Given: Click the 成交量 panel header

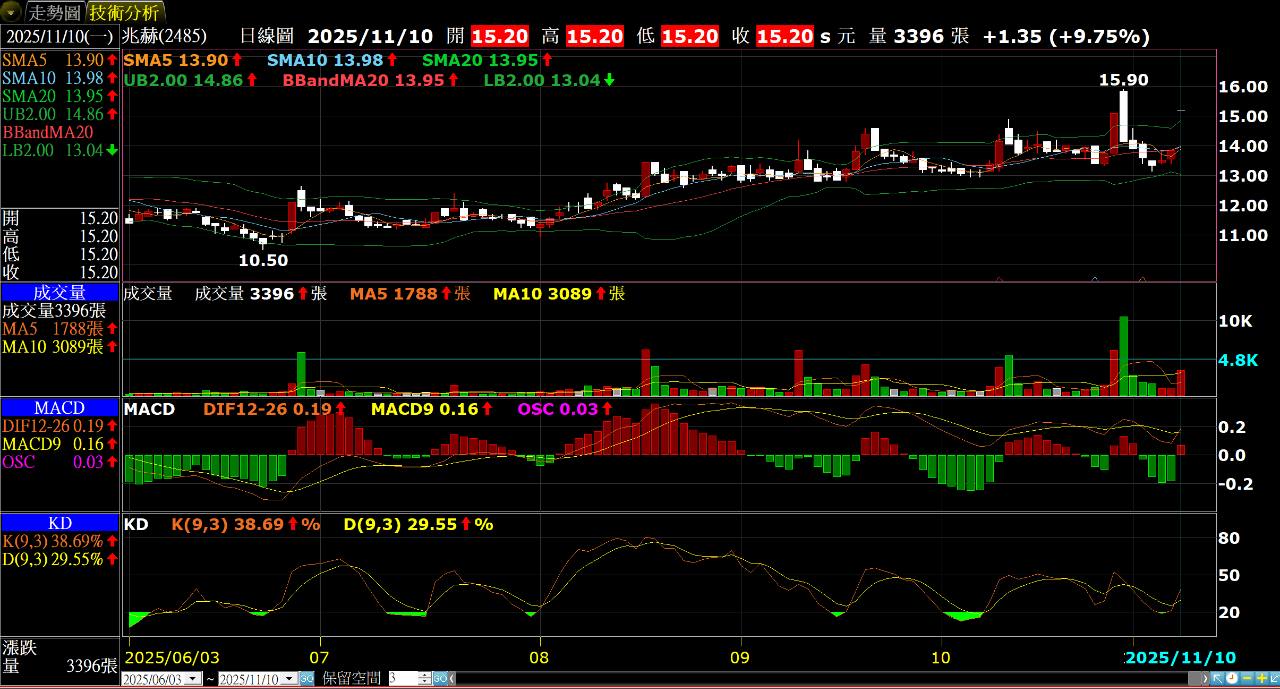Looking at the screenshot, I should [x=60, y=292].
